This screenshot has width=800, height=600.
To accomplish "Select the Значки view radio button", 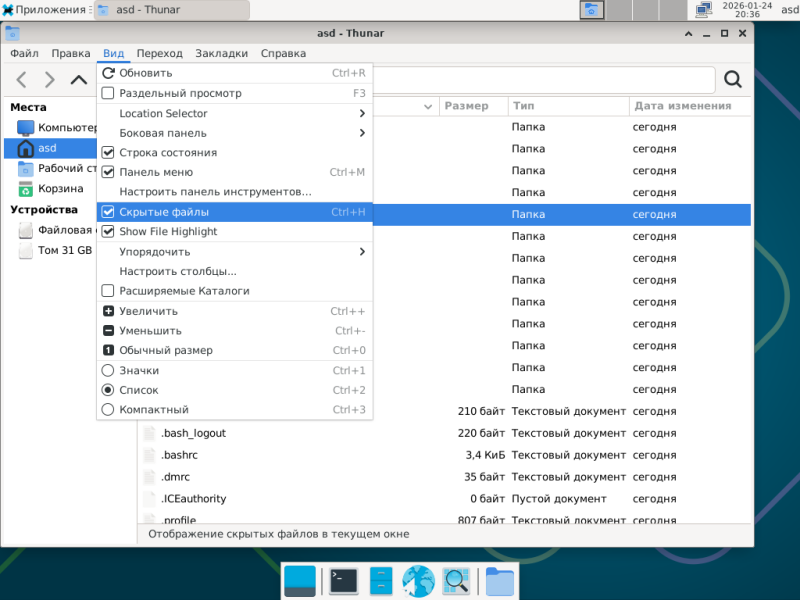I will (x=108, y=370).
